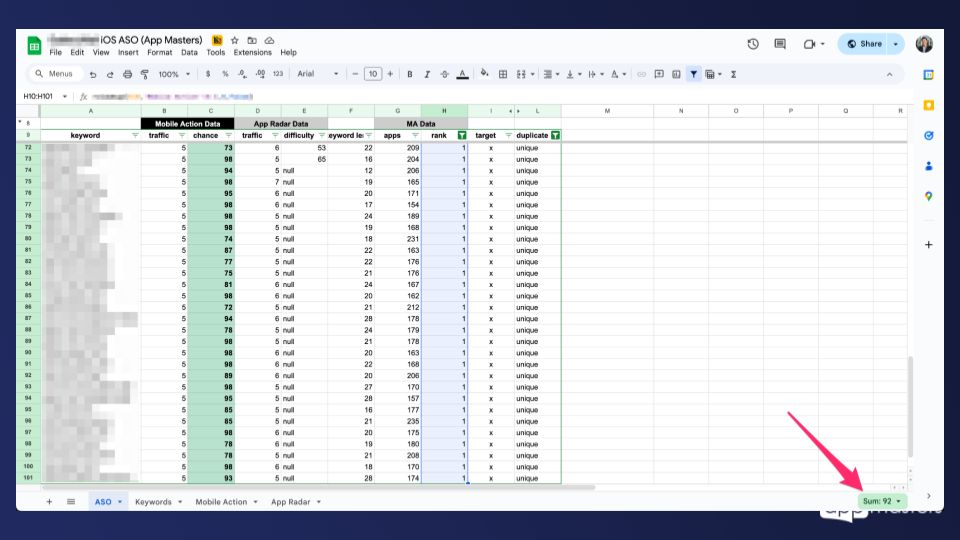Select the Paint format tool

click(x=144, y=74)
